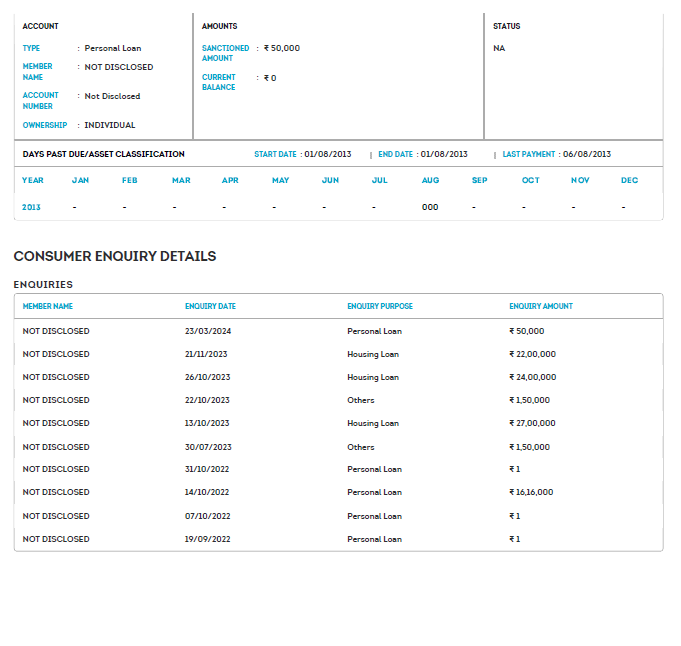Screen dimensions: 681x646
Task: Click the Days Past Due/Asset Classification heading
Action: click(x=104, y=154)
